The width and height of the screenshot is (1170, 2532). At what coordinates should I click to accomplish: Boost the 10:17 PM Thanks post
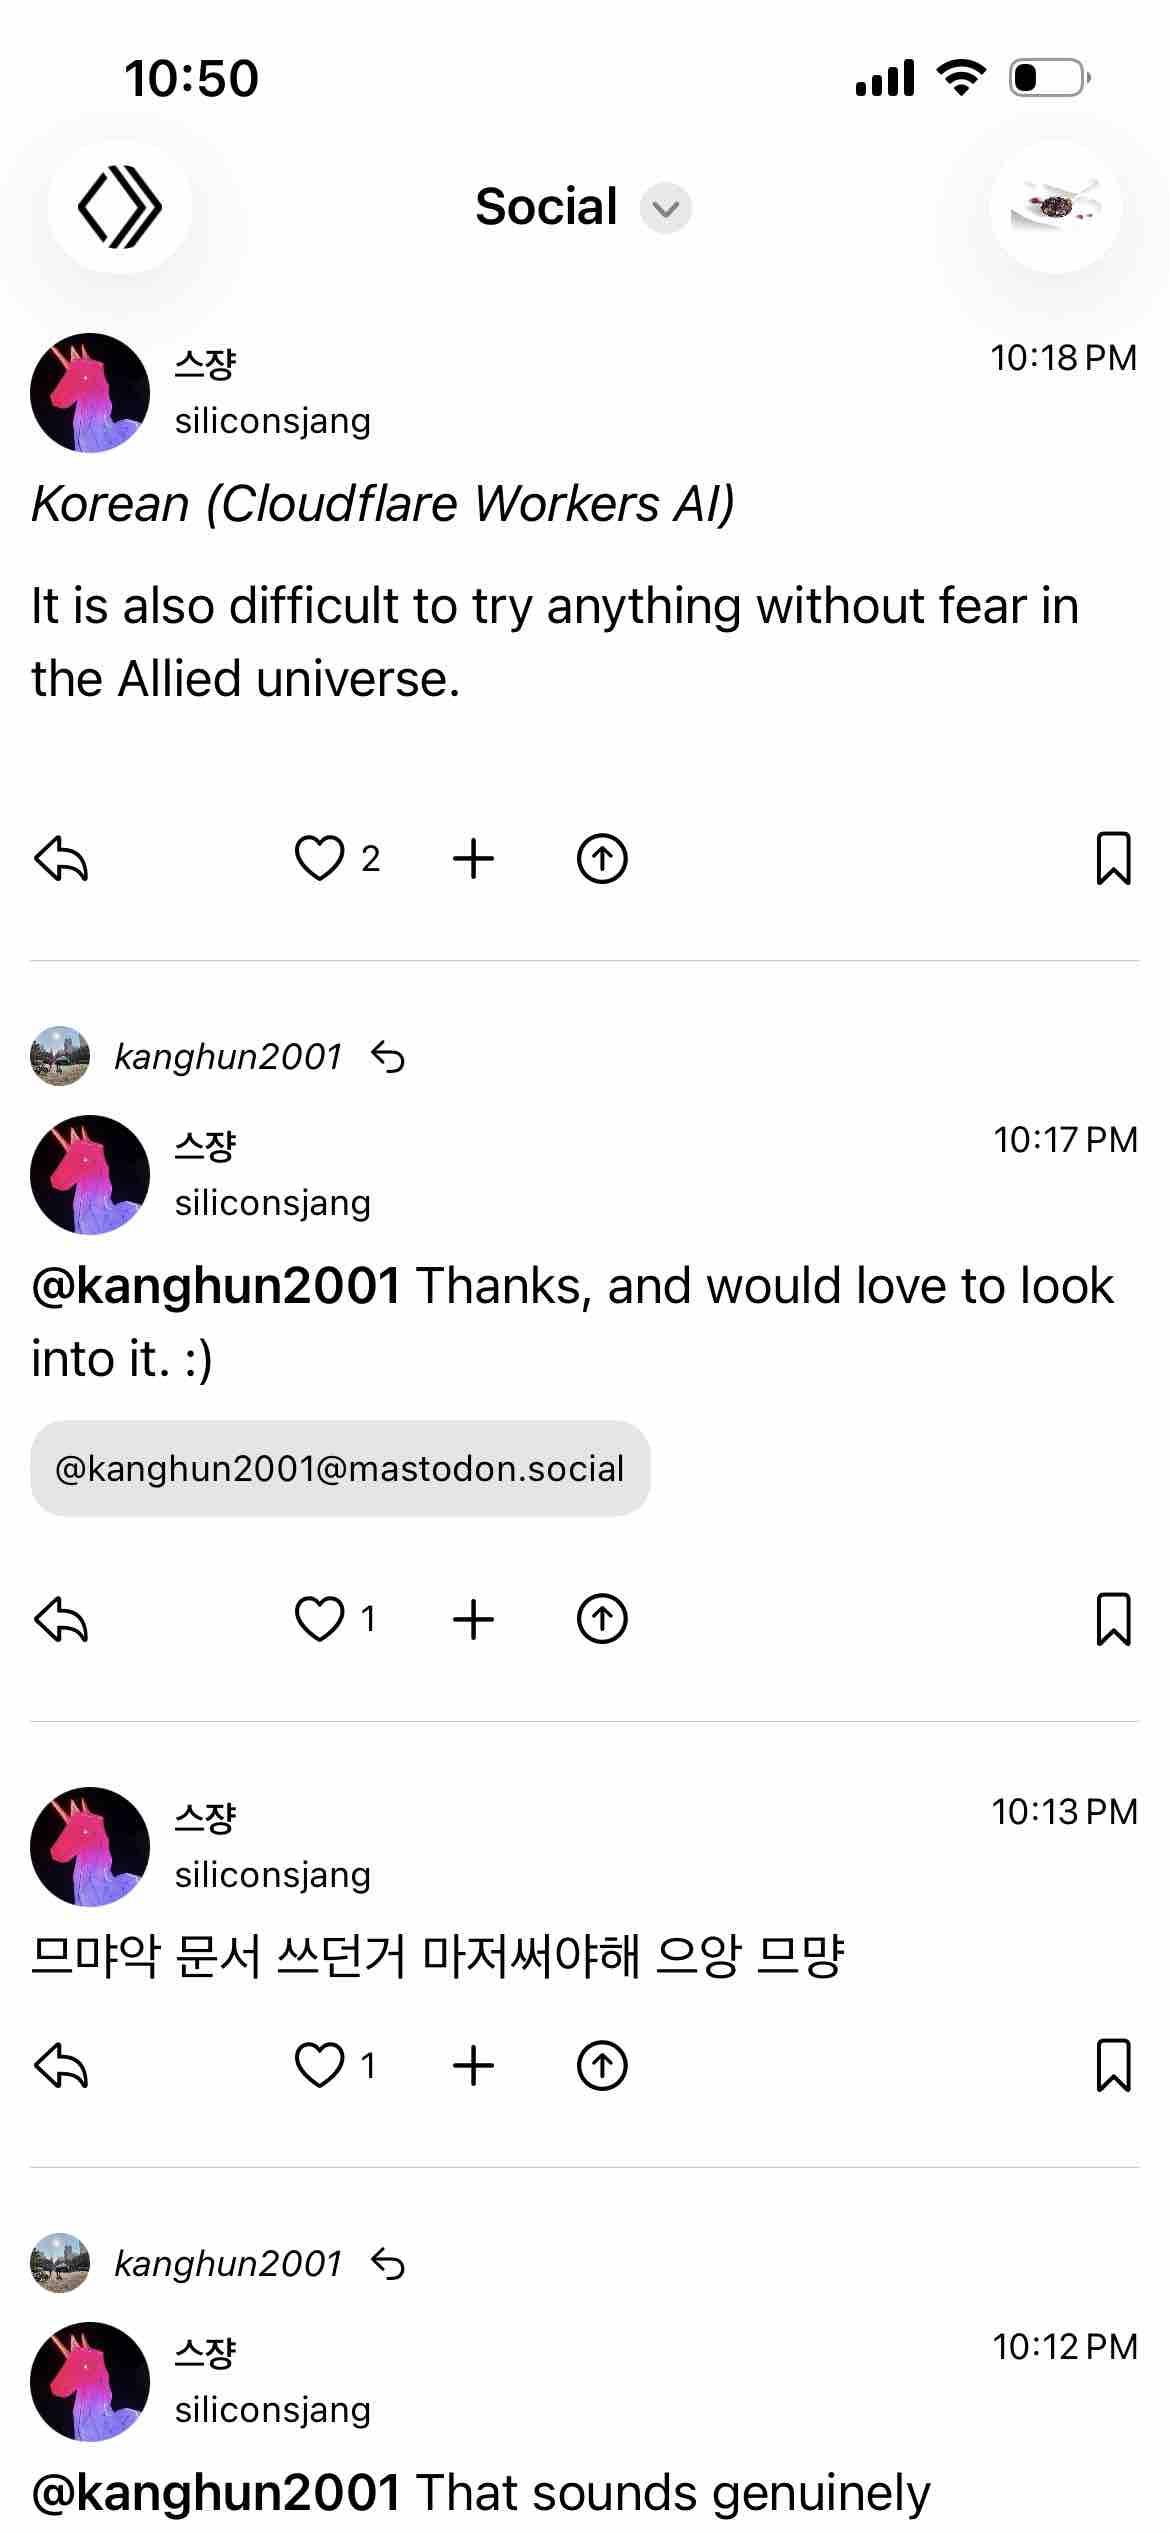(x=602, y=1619)
